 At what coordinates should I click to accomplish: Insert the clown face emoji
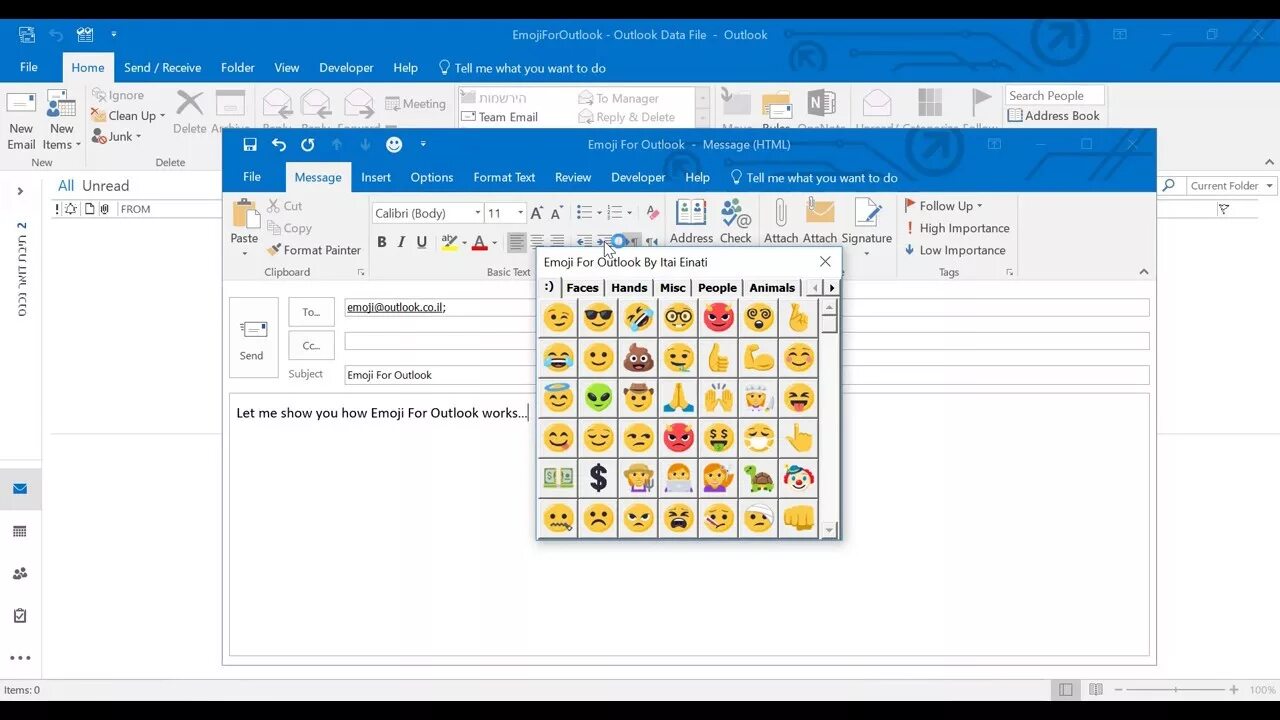798,478
